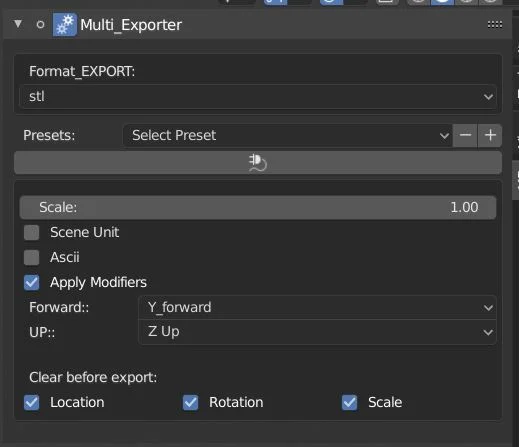Open the Format_EXPORT stl dropdown

(258, 97)
